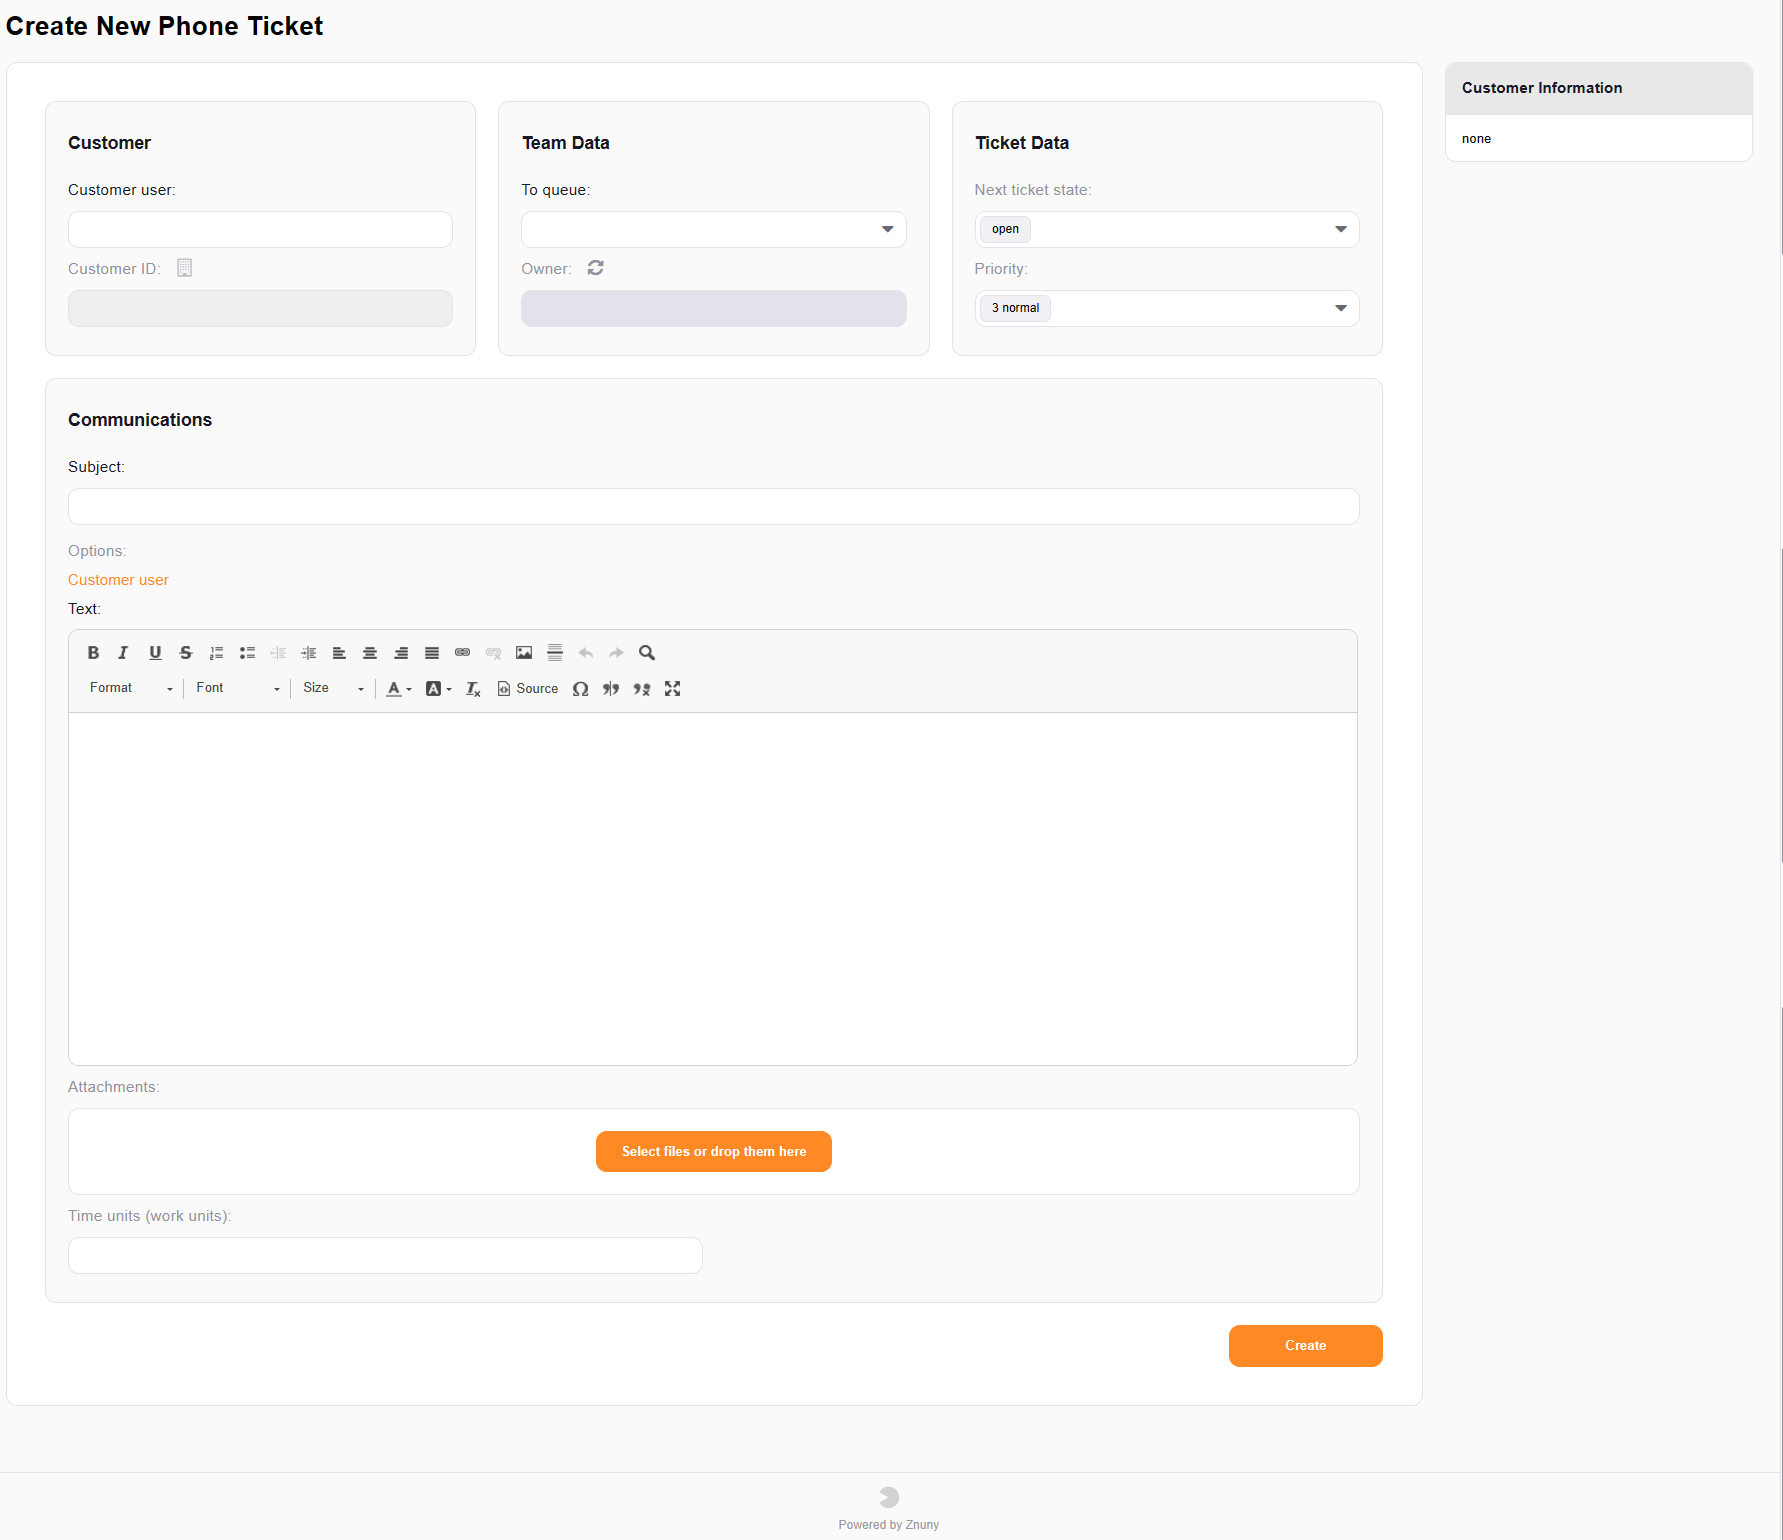Open the Format menu in editor toolbar
This screenshot has height=1540, width=1783.
[x=131, y=688]
